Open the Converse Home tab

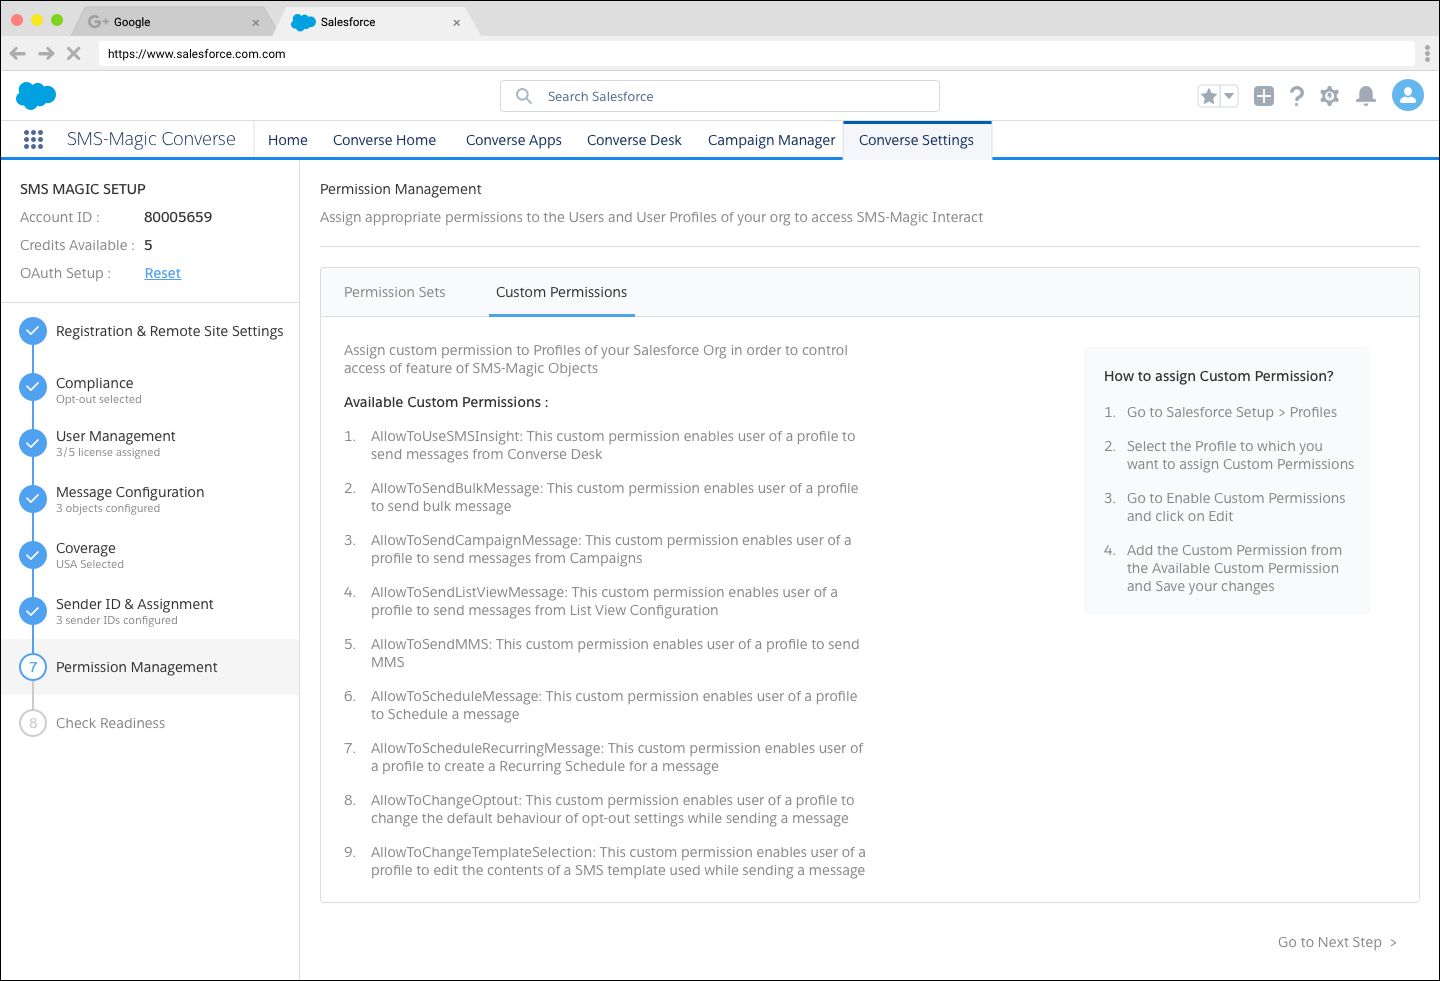coord(384,140)
